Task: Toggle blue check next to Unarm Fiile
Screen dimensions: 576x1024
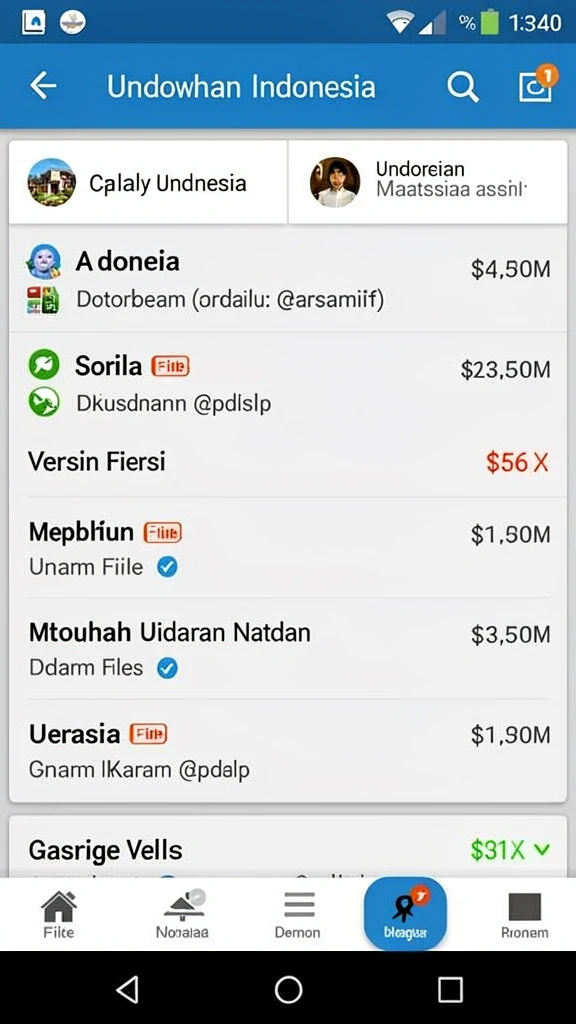Action: [167, 568]
